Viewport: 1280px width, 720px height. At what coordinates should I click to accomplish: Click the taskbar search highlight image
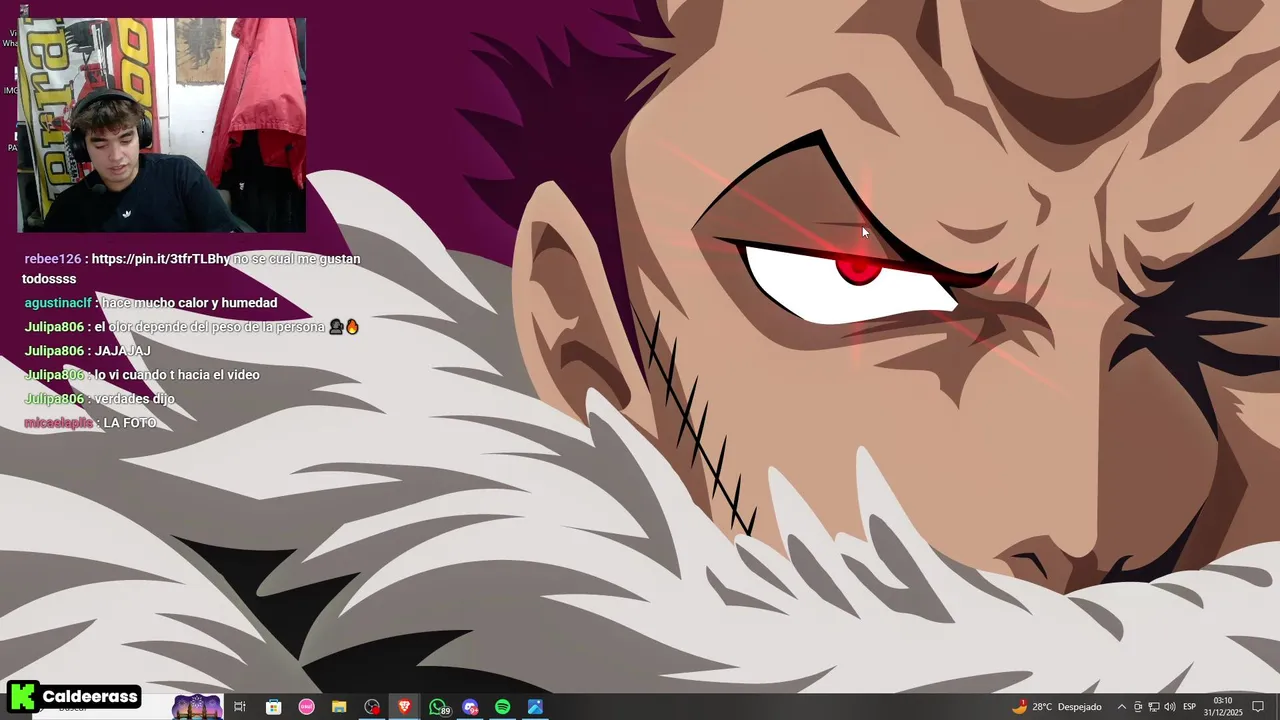coord(197,707)
